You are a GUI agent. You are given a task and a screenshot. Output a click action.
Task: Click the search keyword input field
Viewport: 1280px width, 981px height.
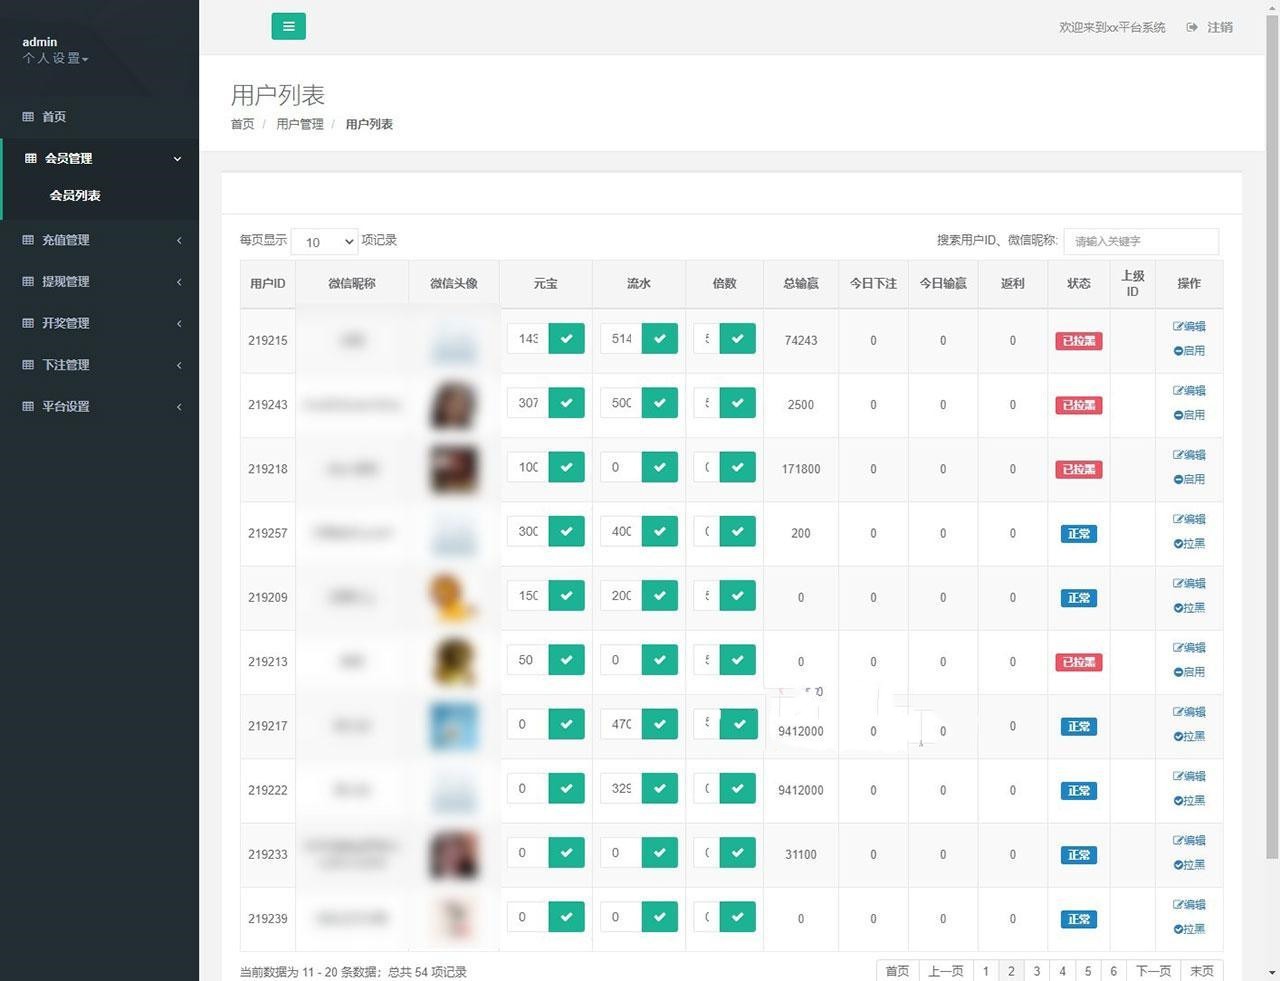tap(1141, 241)
